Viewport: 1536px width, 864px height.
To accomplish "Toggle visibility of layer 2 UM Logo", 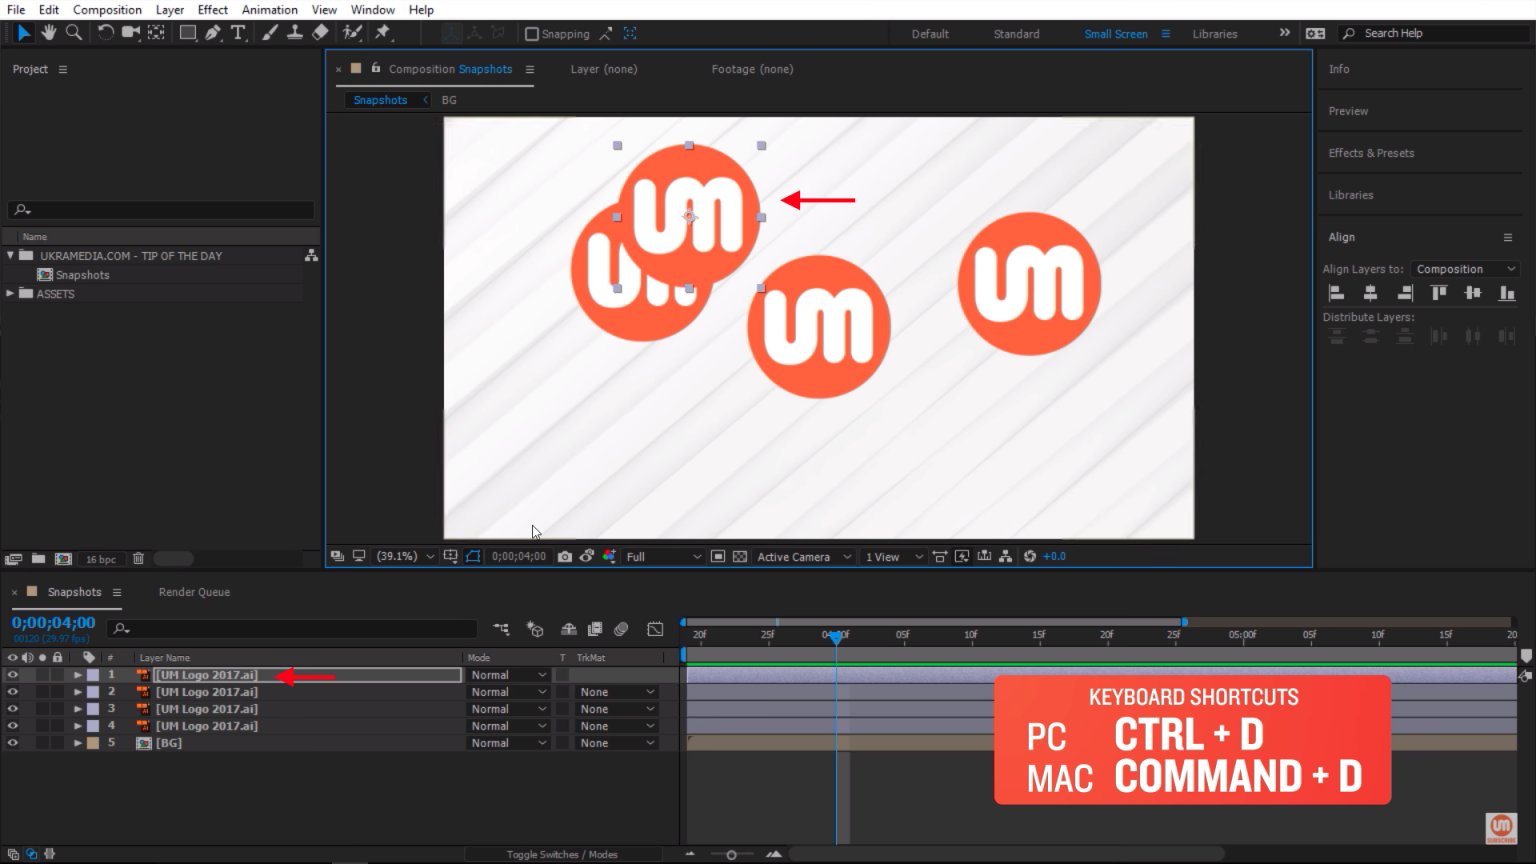I will [x=12, y=692].
